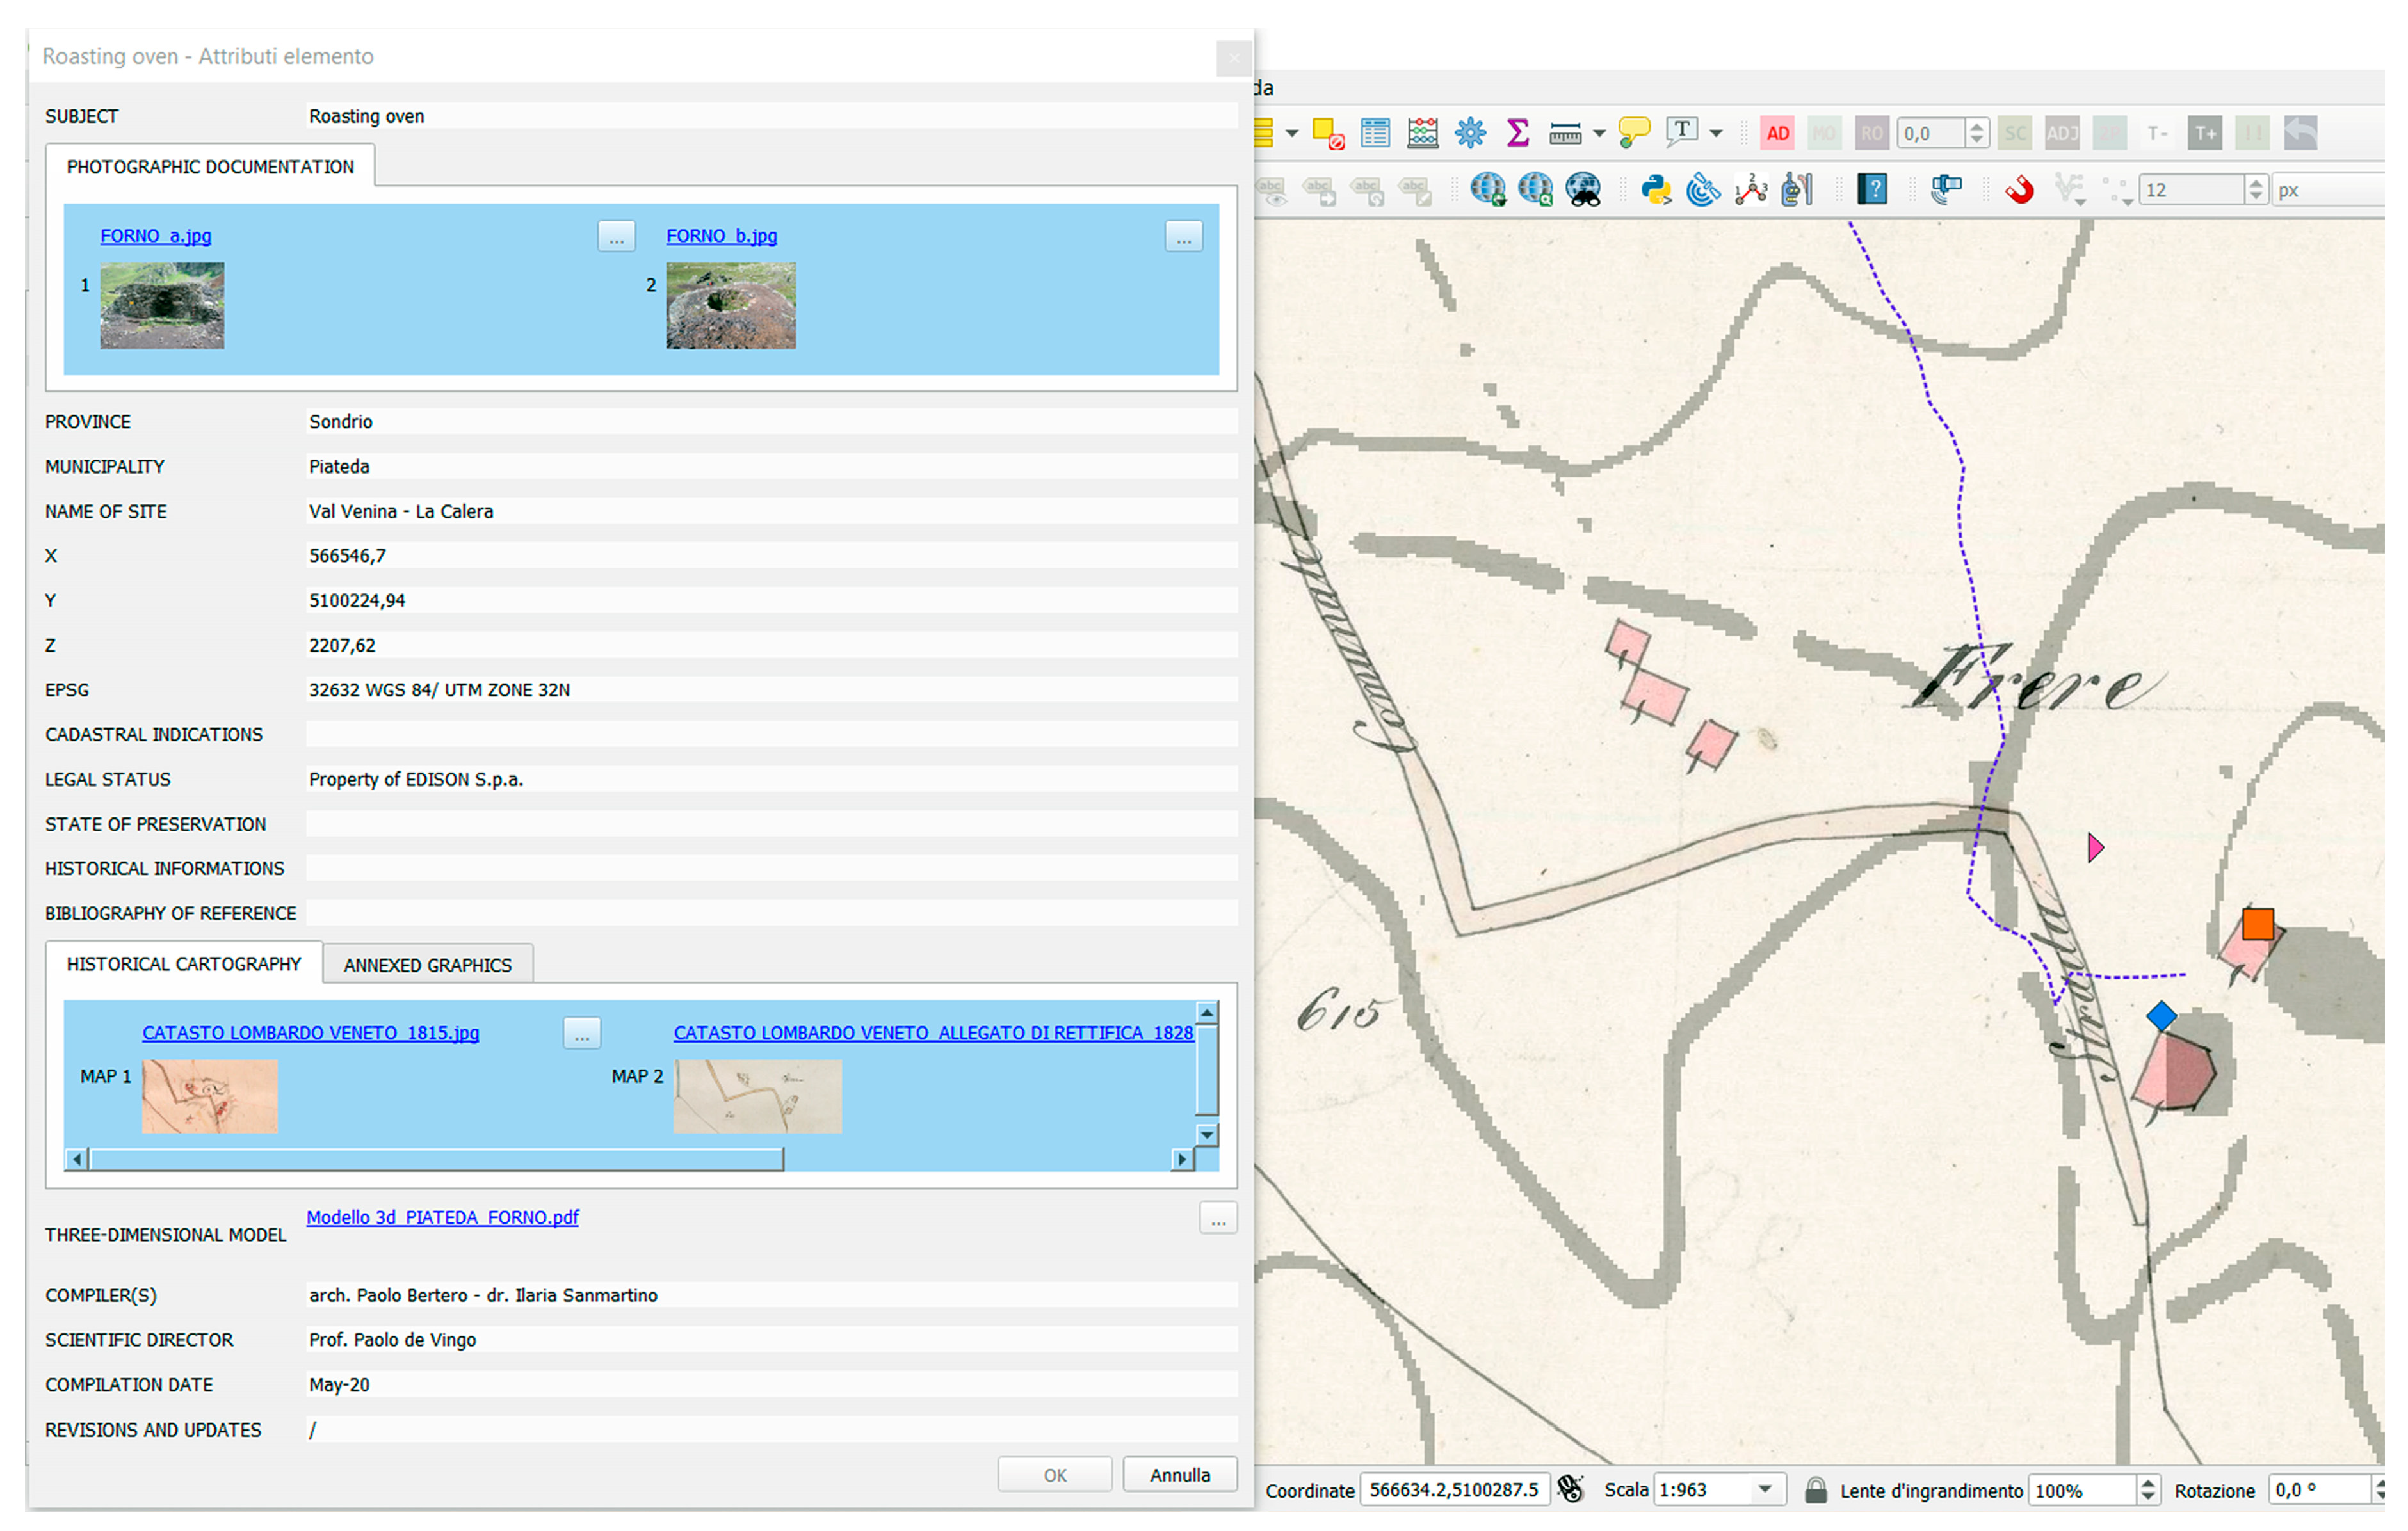Screen dimensions: 2408x1531
Task: Open the Help contents book icon
Action: (1872, 190)
